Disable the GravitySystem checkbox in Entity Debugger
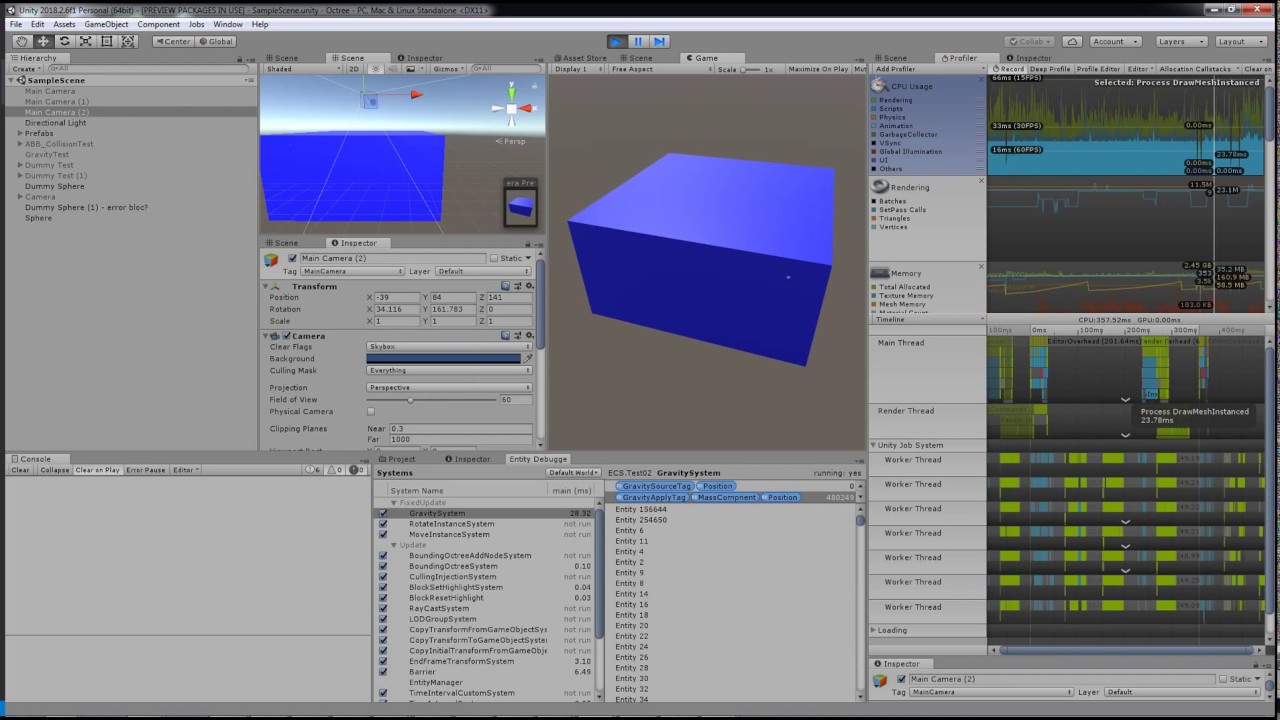This screenshot has width=1280, height=720. coord(383,513)
